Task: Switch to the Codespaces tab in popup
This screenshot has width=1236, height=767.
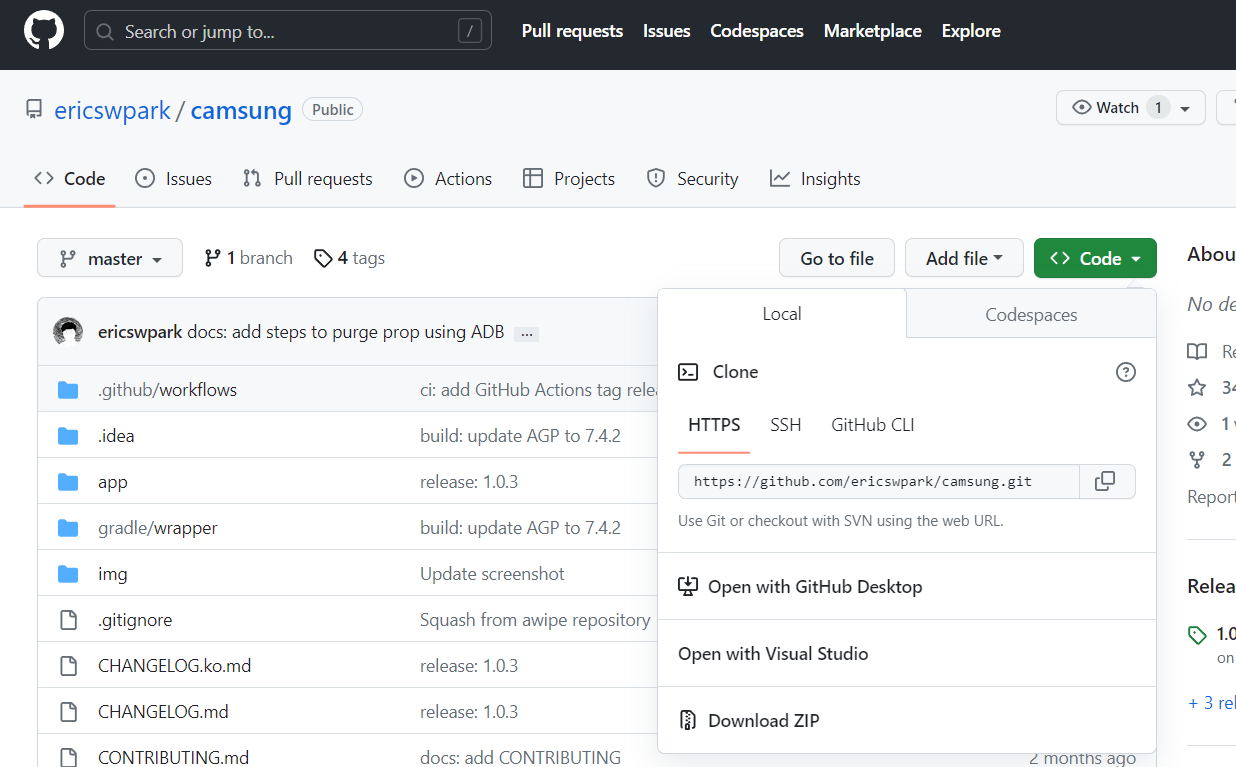Action: coord(1031,314)
